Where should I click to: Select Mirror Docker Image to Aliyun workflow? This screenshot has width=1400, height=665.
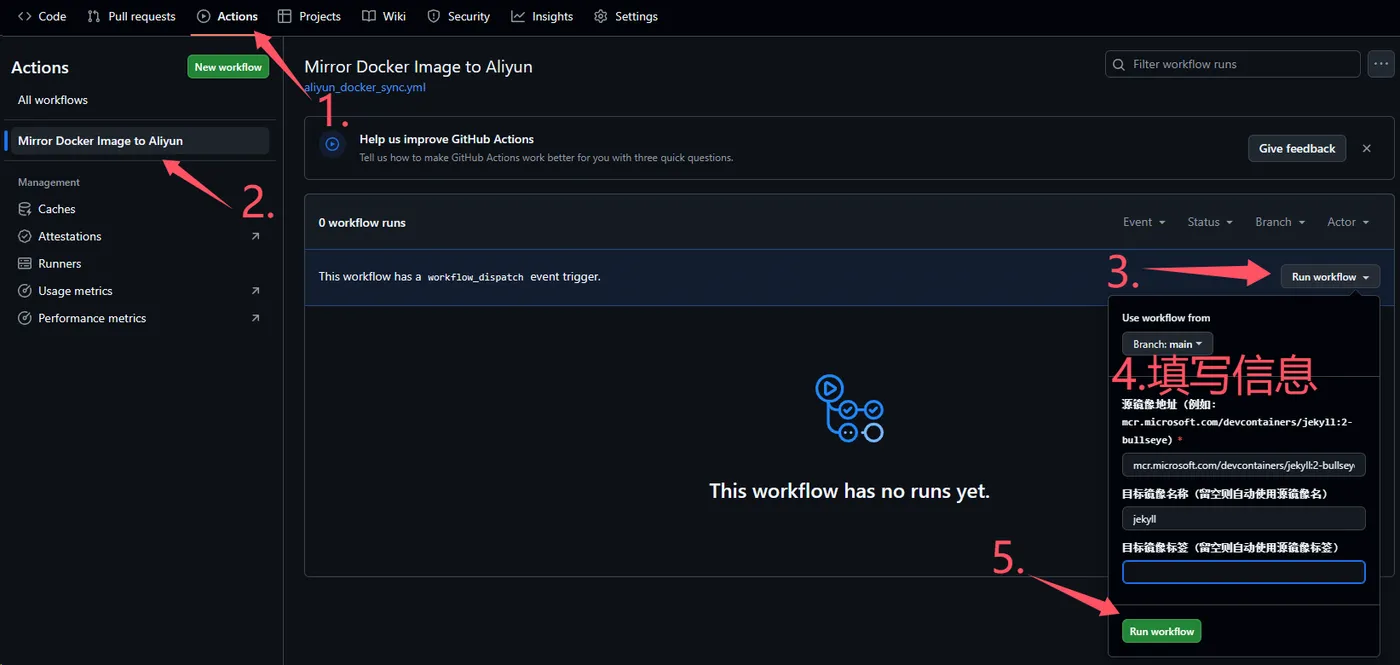click(x=138, y=141)
